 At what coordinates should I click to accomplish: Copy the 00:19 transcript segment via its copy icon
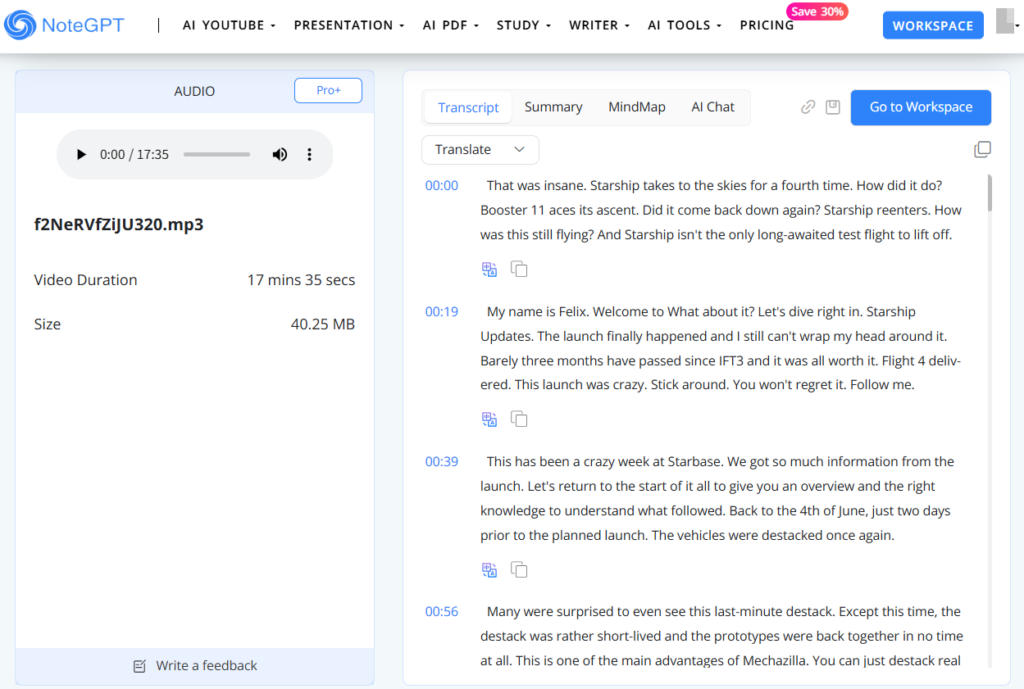coord(519,418)
